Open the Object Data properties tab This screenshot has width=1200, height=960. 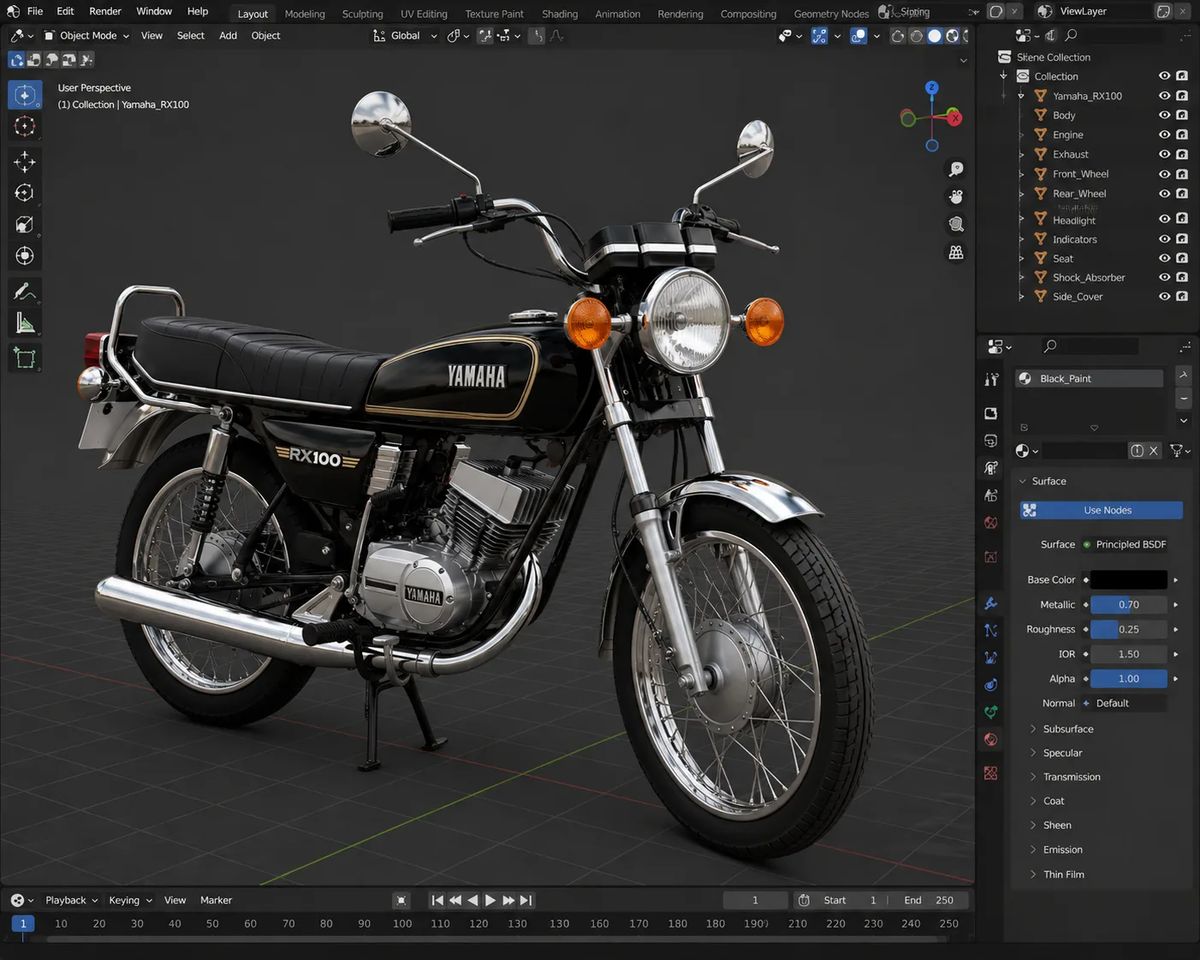pos(991,712)
